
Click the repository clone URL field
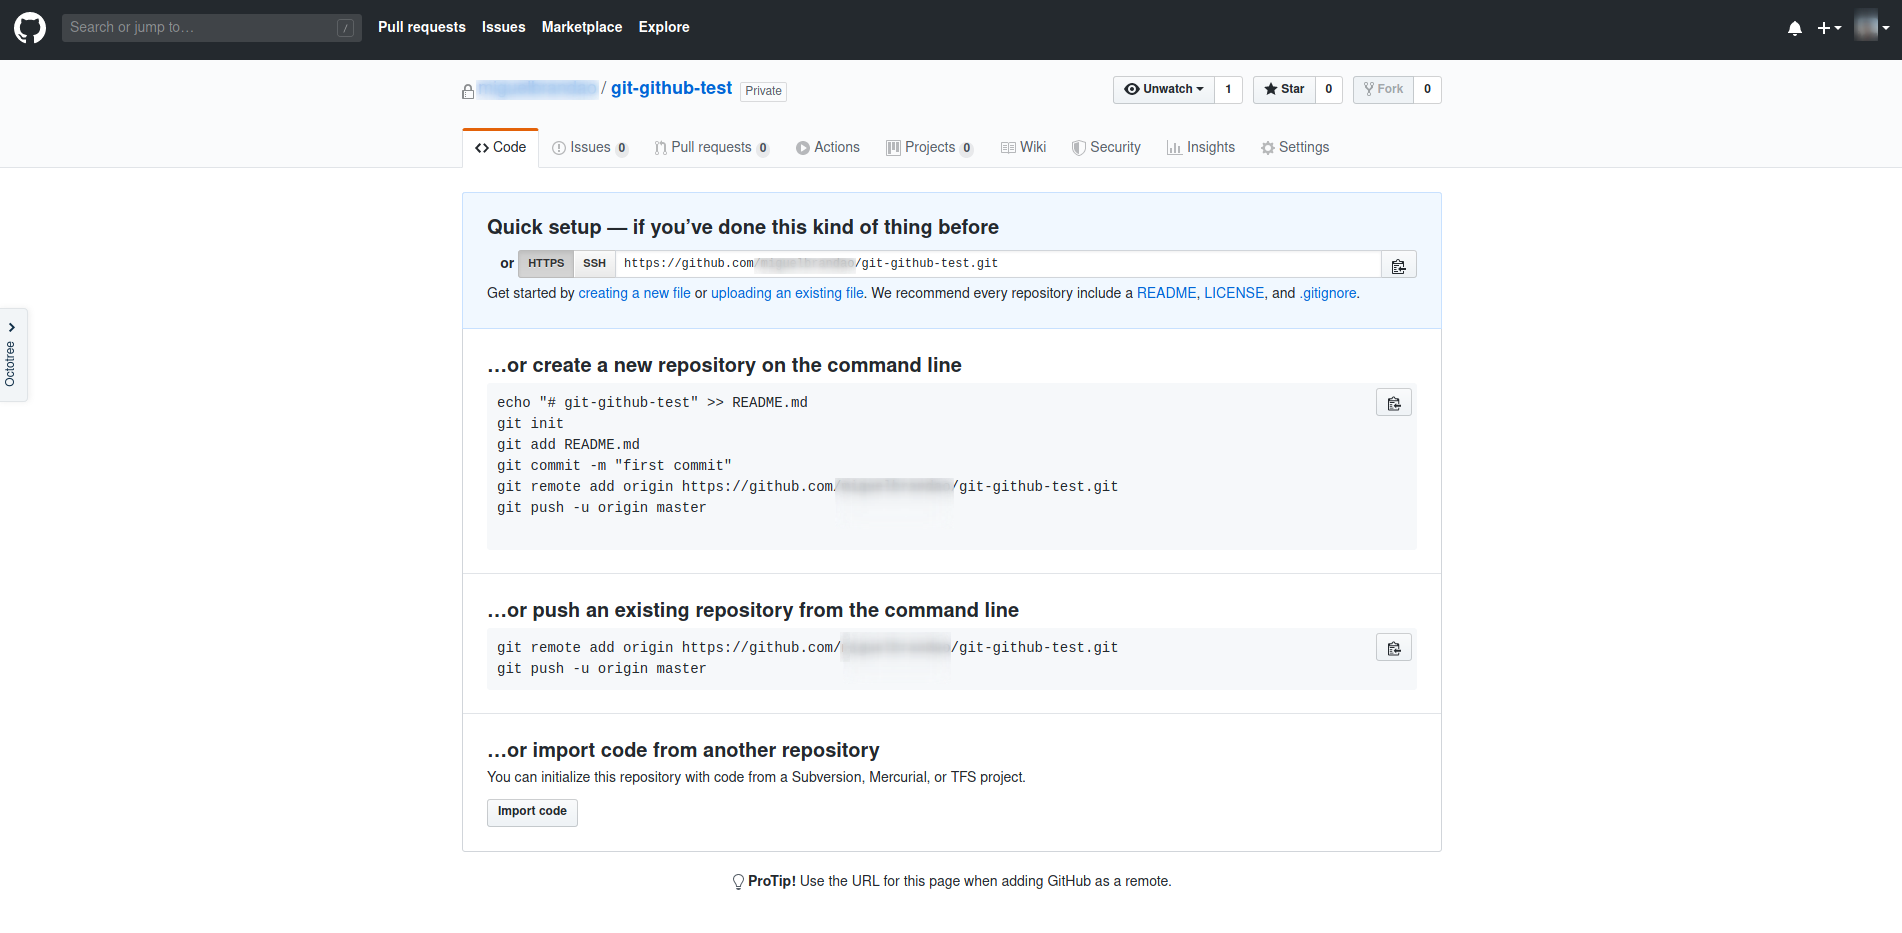[998, 264]
